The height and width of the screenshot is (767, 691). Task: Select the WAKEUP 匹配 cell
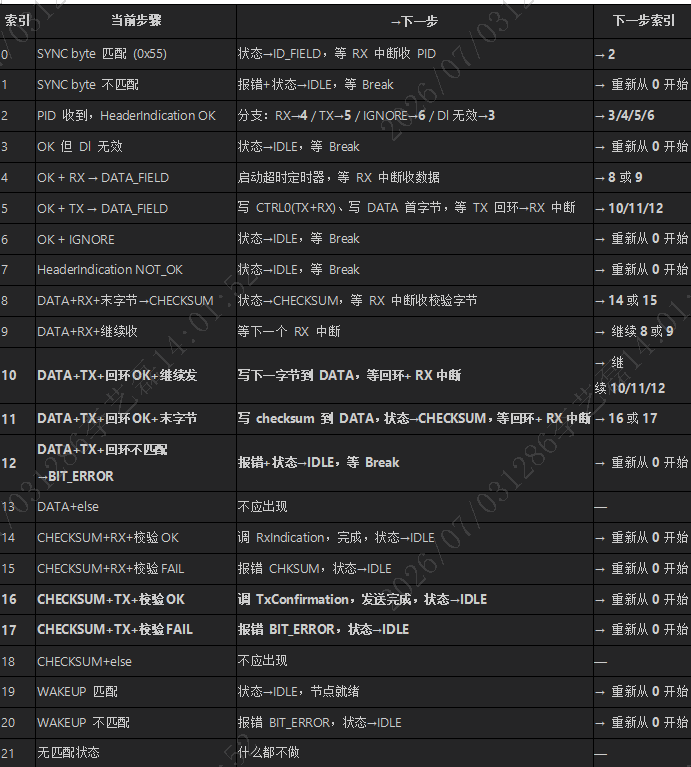coord(136,692)
